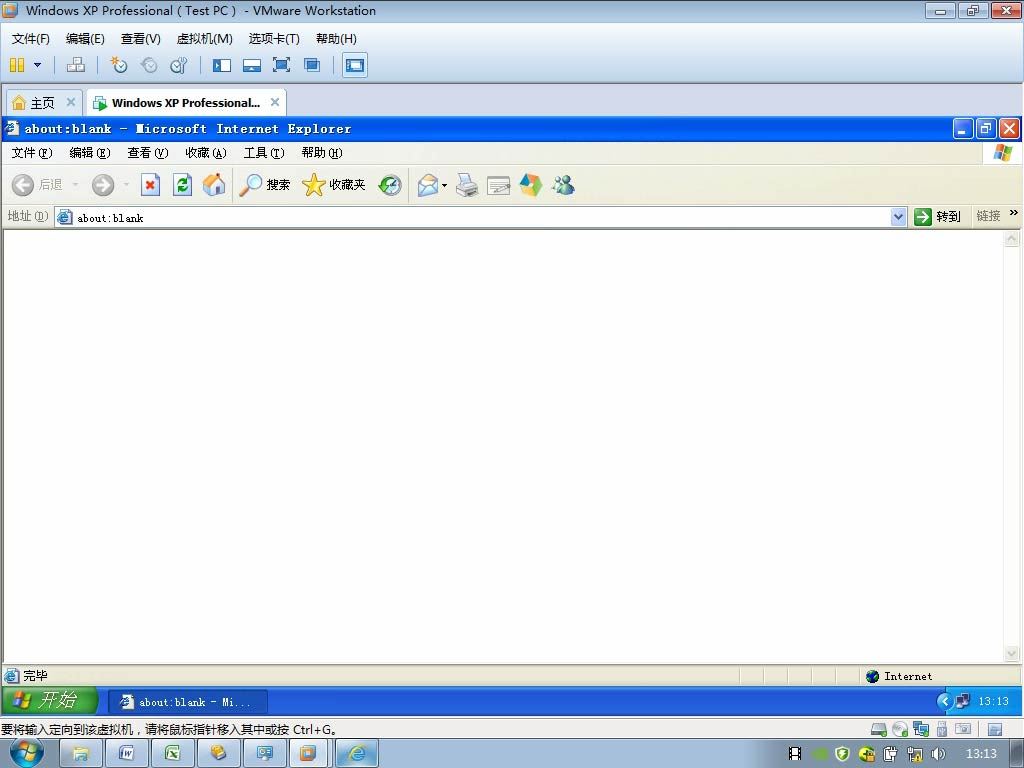Click the IE stop button
Viewport: 1024px width, 768px height.
click(150, 185)
